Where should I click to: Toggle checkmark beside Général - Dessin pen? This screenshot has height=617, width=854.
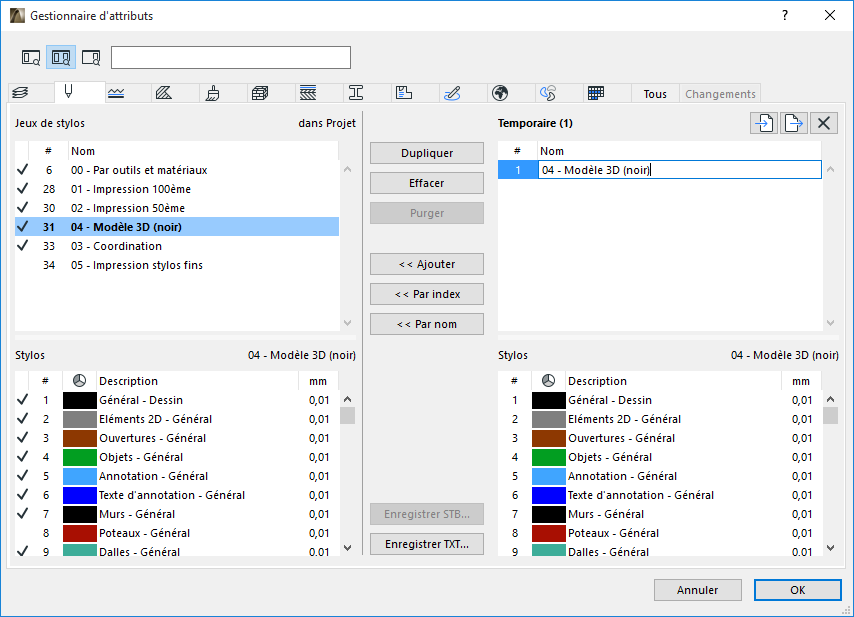[x=22, y=400]
